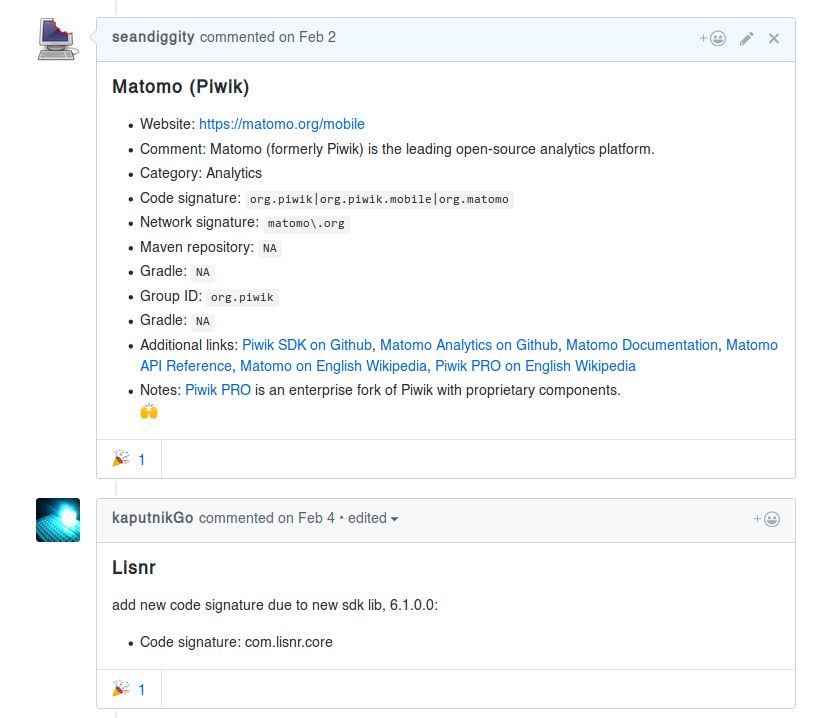Add reaction to kaputnikGo's comment
This screenshot has height=718, width=827.
coord(767,519)
